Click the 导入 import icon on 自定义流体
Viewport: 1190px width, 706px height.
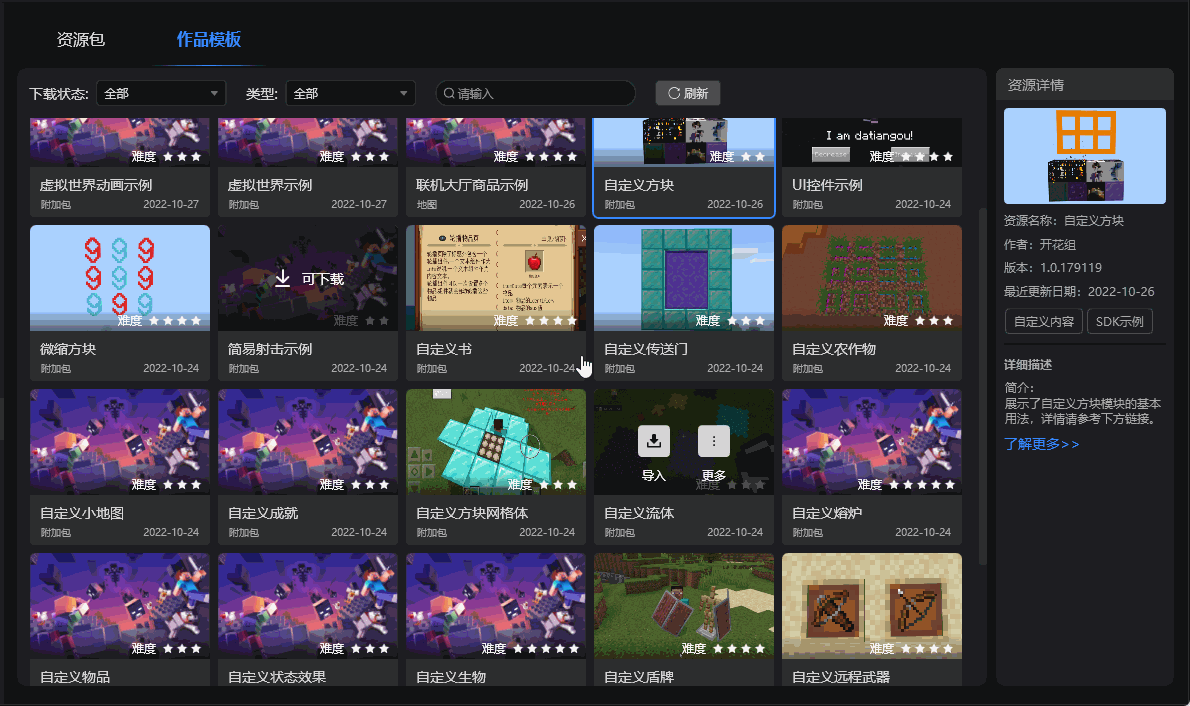(653, 441)
